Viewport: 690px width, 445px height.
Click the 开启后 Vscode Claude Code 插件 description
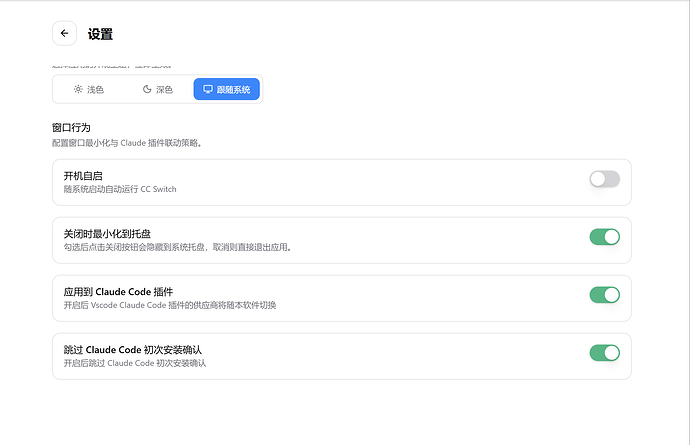(170, 305)
